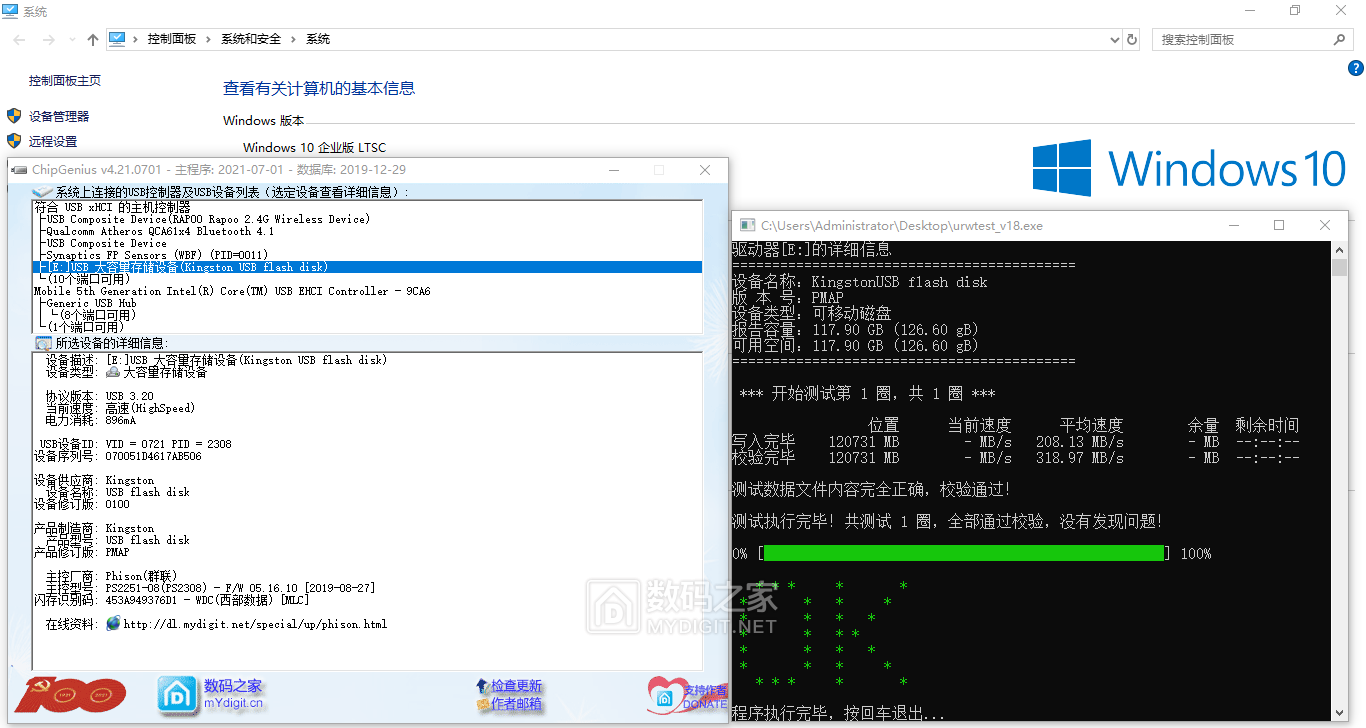Image resolution: width=1366 pixels, height=728 pixels.
Task: Click console 报告容量: 117.90 GB line
Action: tap(855, 330)
